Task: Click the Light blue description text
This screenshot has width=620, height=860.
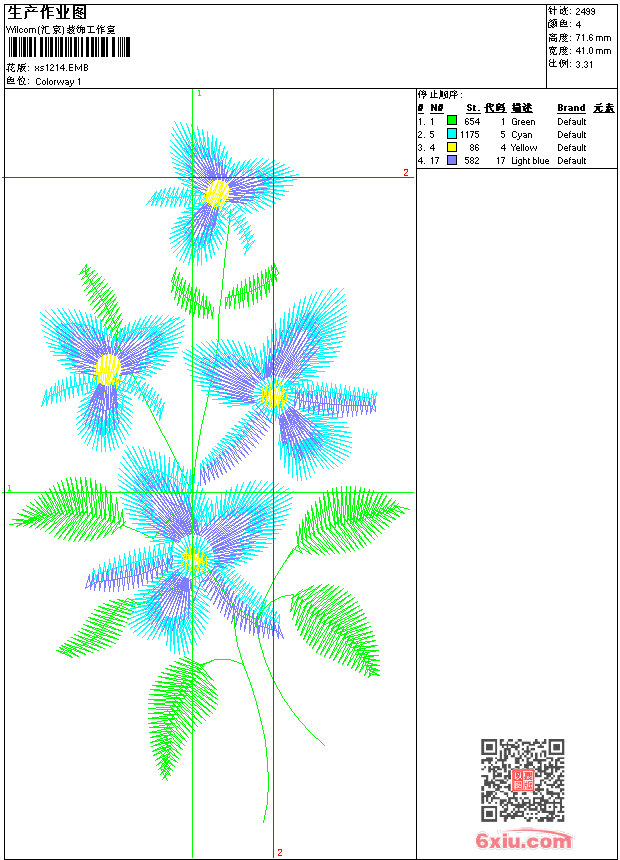Action: [530, 161]
